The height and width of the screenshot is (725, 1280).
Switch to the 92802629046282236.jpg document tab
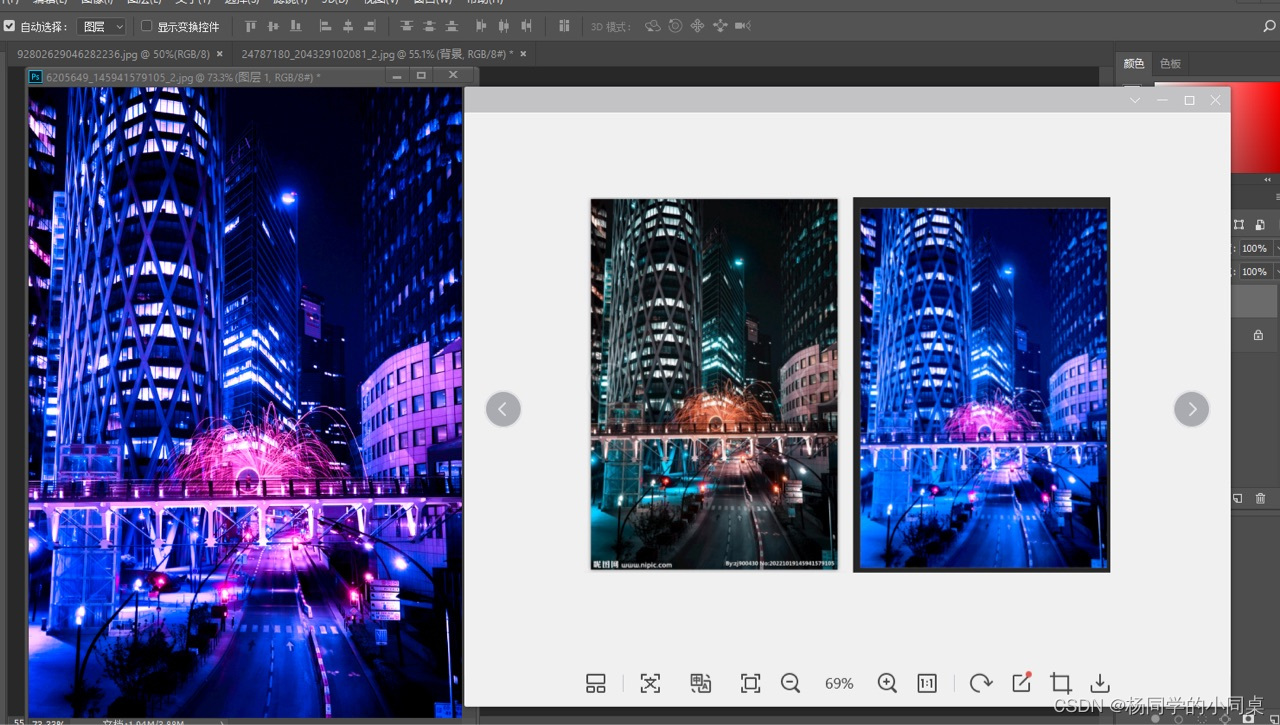coord(113,54)
